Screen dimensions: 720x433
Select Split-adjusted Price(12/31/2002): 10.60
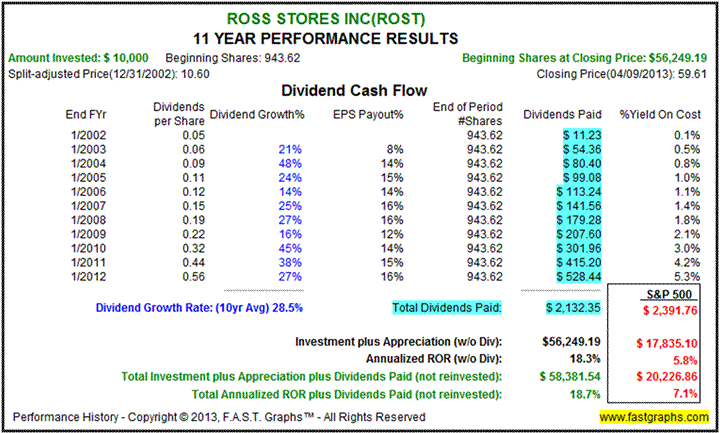point(109,73)
